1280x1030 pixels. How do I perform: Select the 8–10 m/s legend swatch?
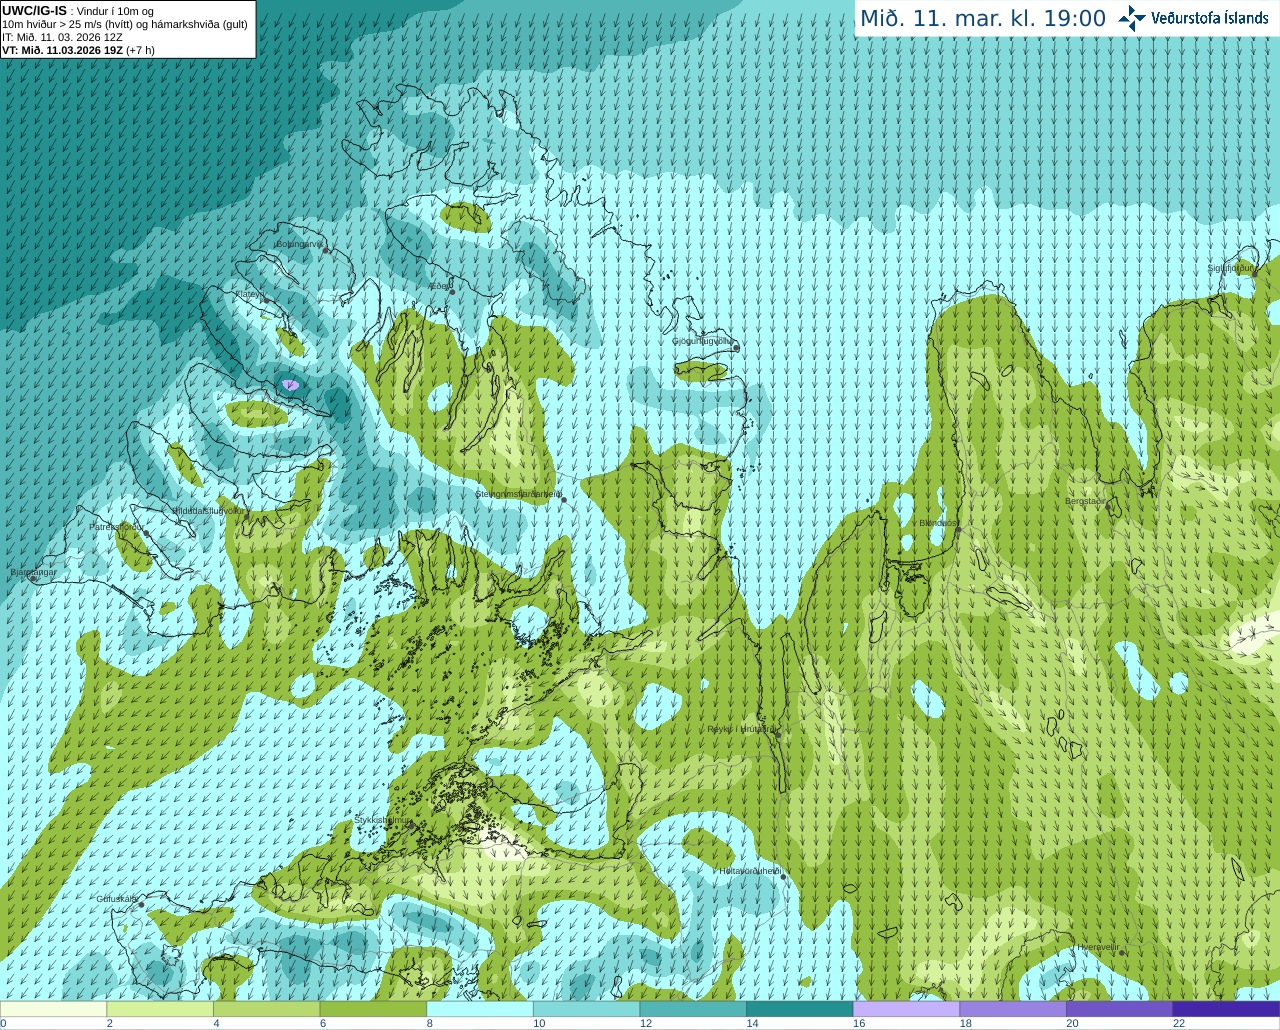(480, 1009)
